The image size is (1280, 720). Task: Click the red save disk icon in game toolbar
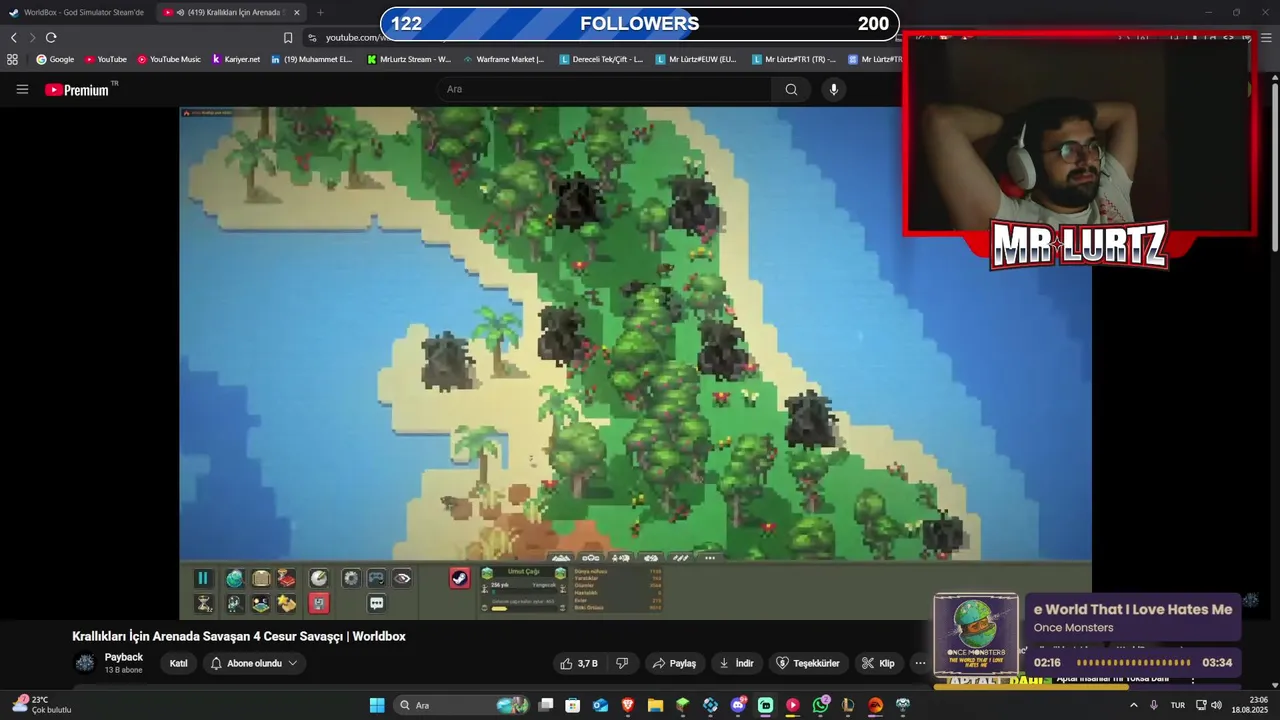(319, 603)
